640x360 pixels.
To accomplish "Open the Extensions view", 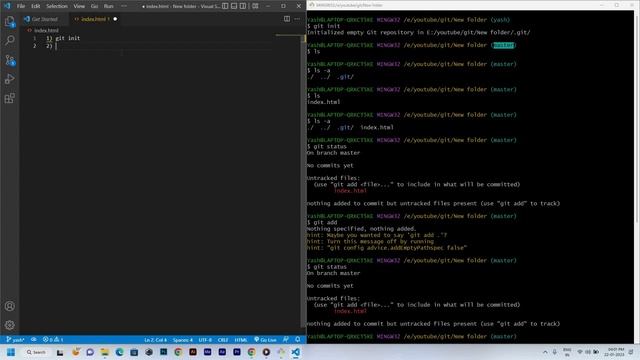I will point(9,98).
